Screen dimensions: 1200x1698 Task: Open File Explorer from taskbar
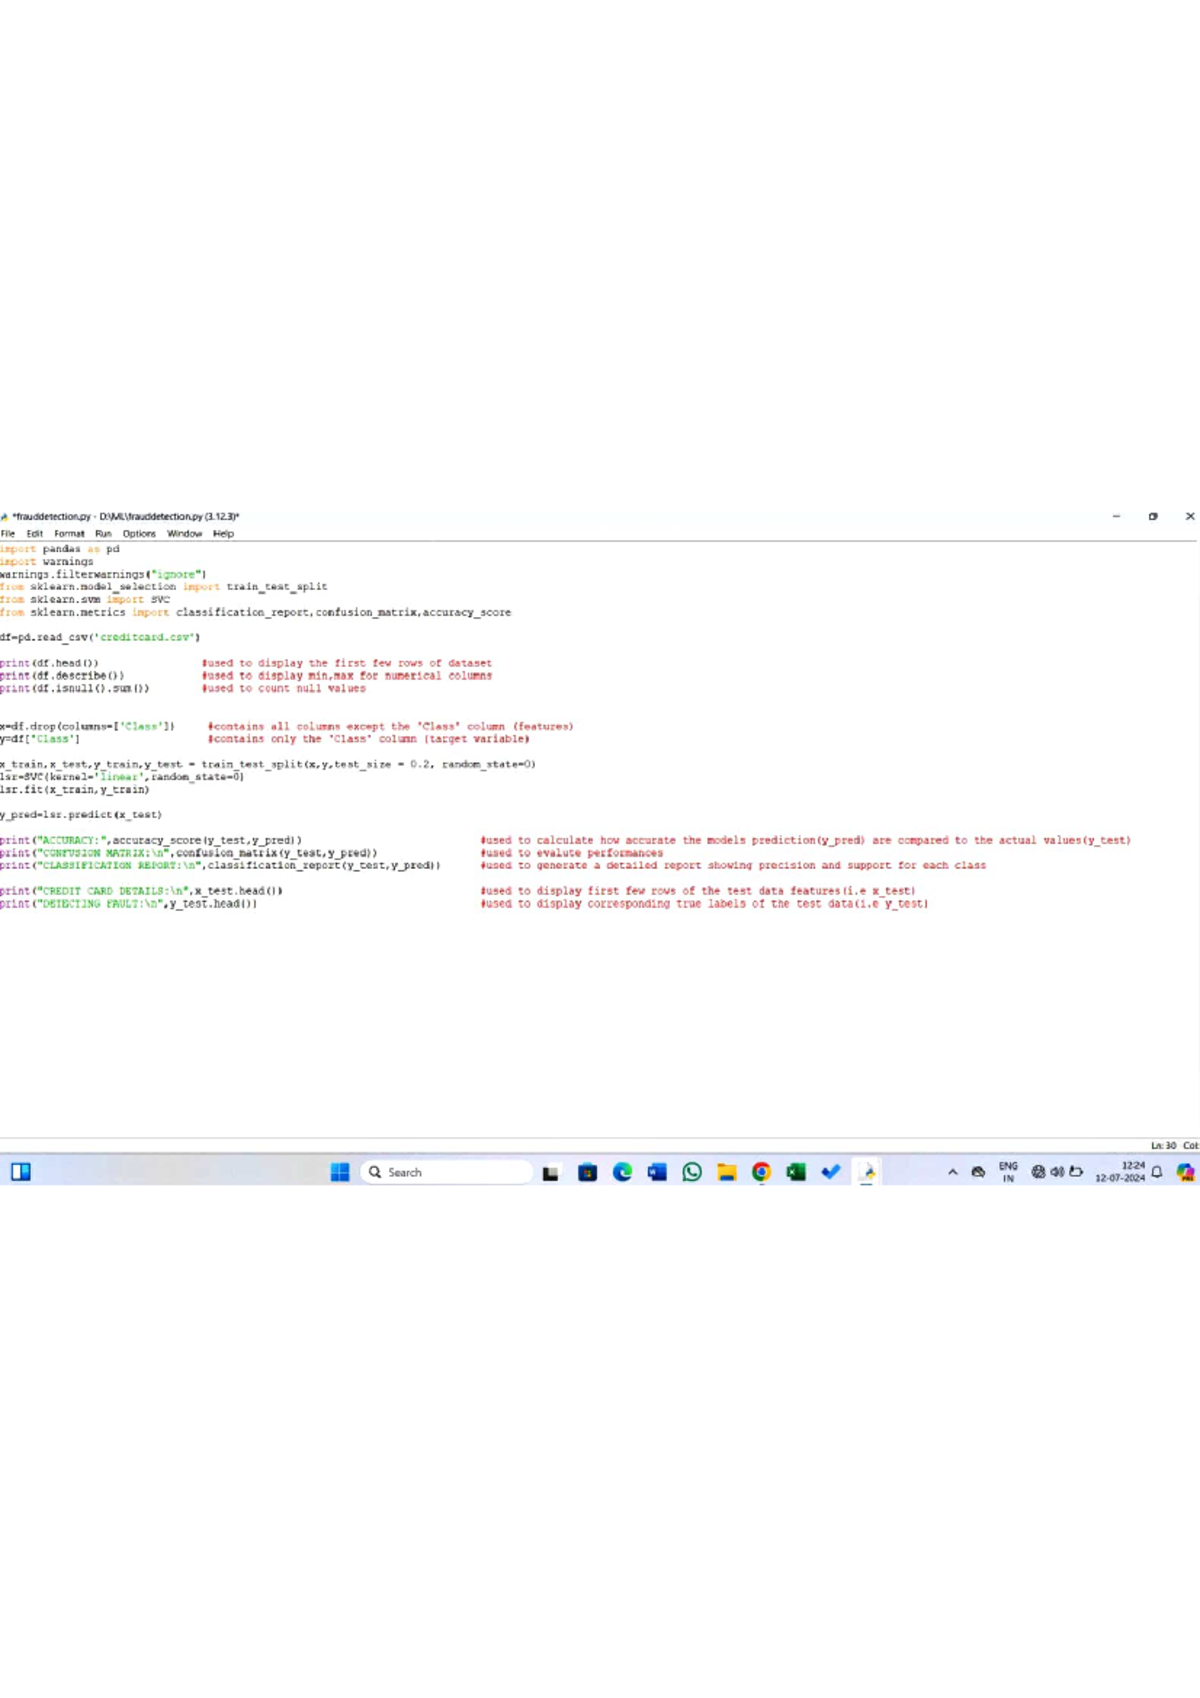tap(727, 1172)
